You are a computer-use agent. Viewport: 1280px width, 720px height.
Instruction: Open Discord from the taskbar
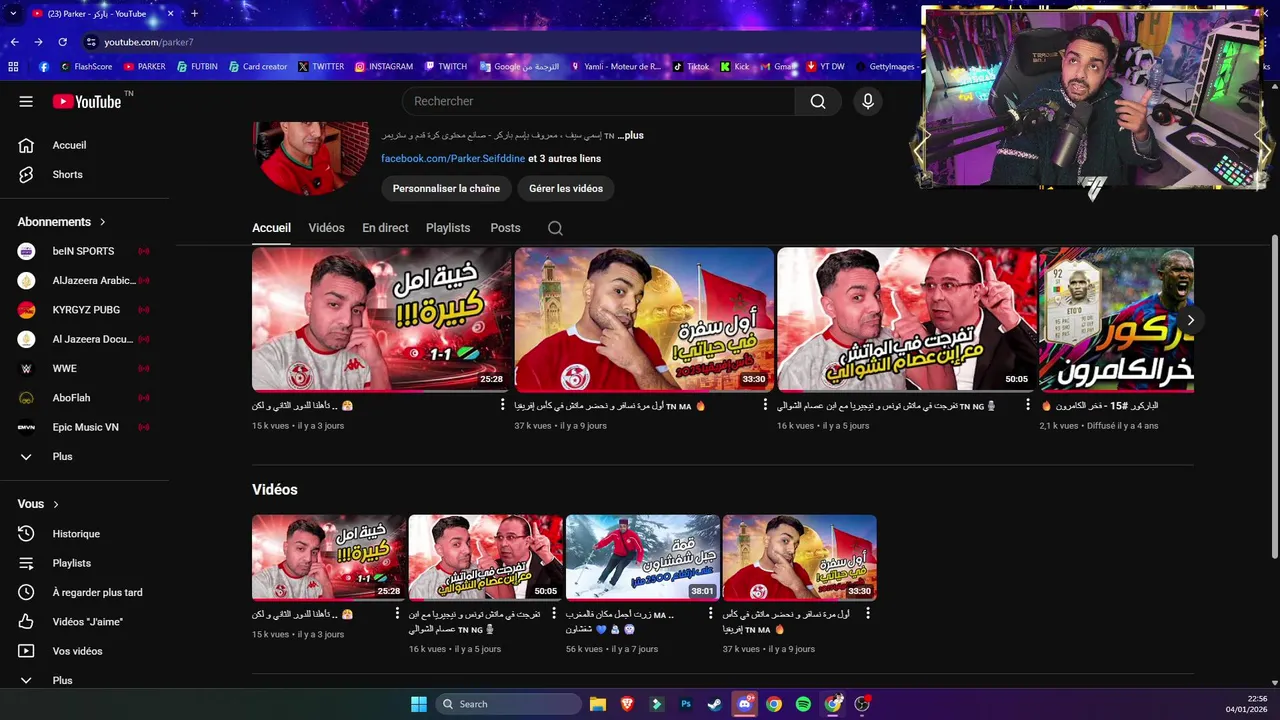click(x=744, y=704)
